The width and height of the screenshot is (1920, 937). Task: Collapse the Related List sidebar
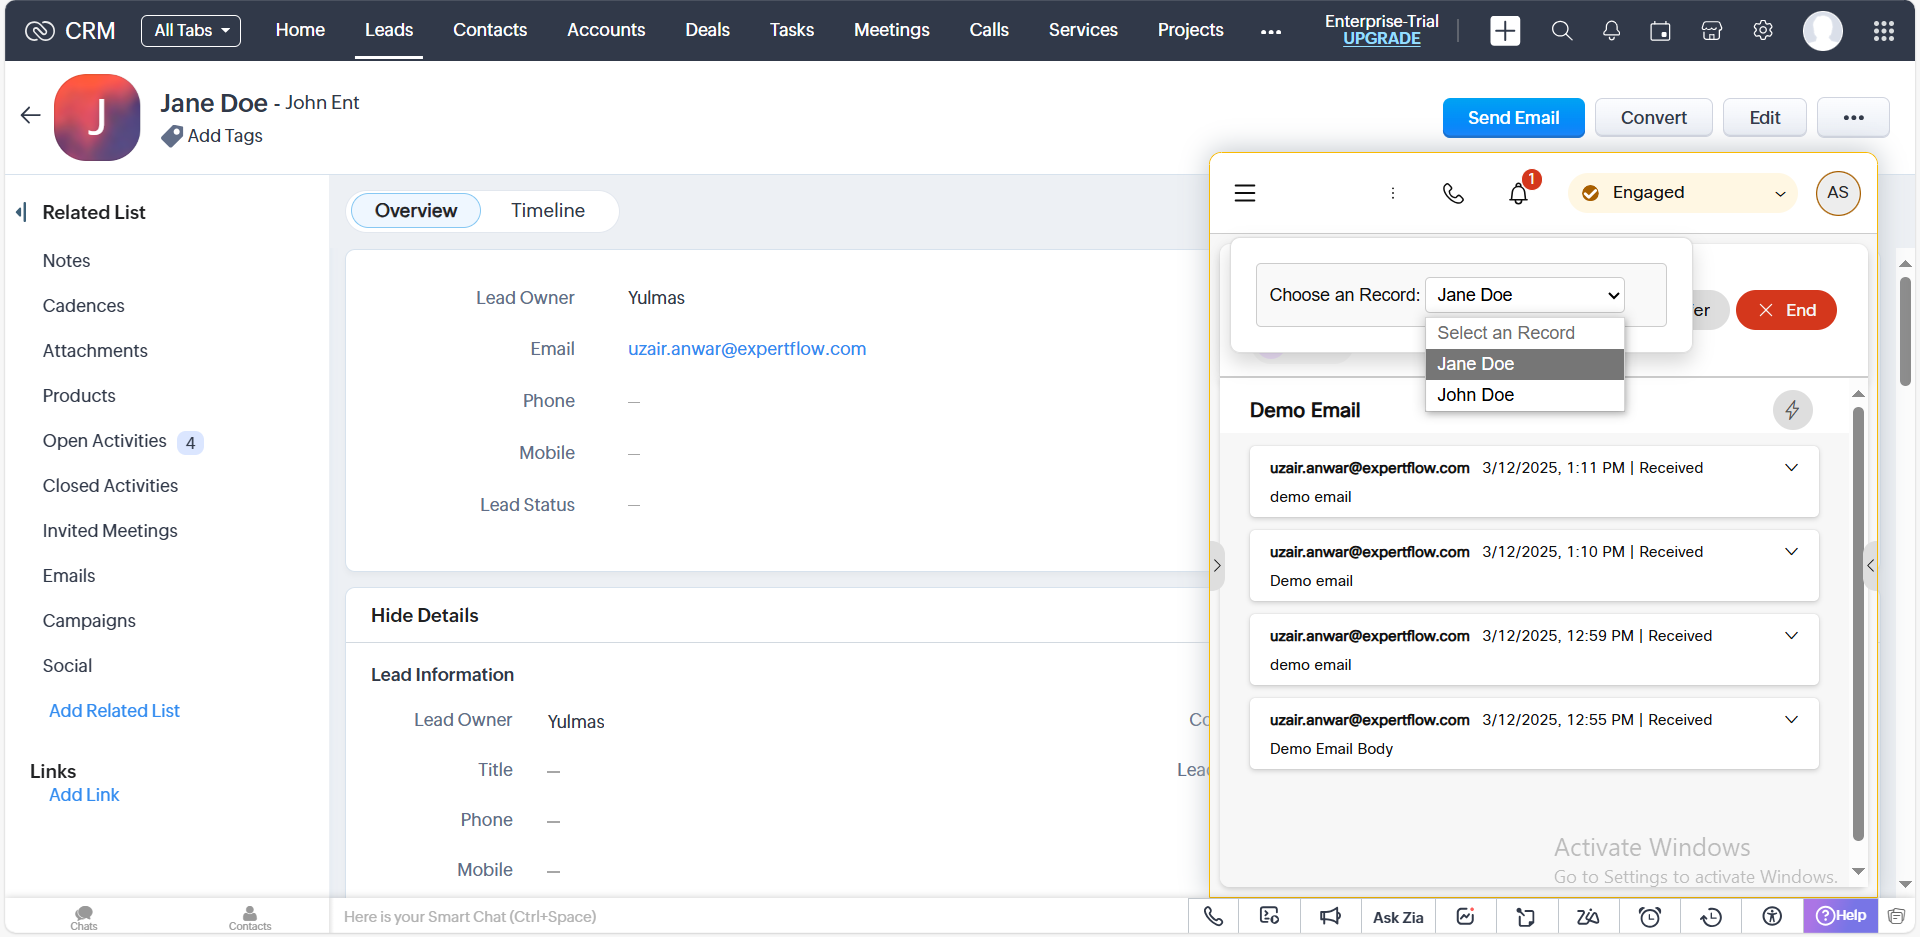click(21, 212)
